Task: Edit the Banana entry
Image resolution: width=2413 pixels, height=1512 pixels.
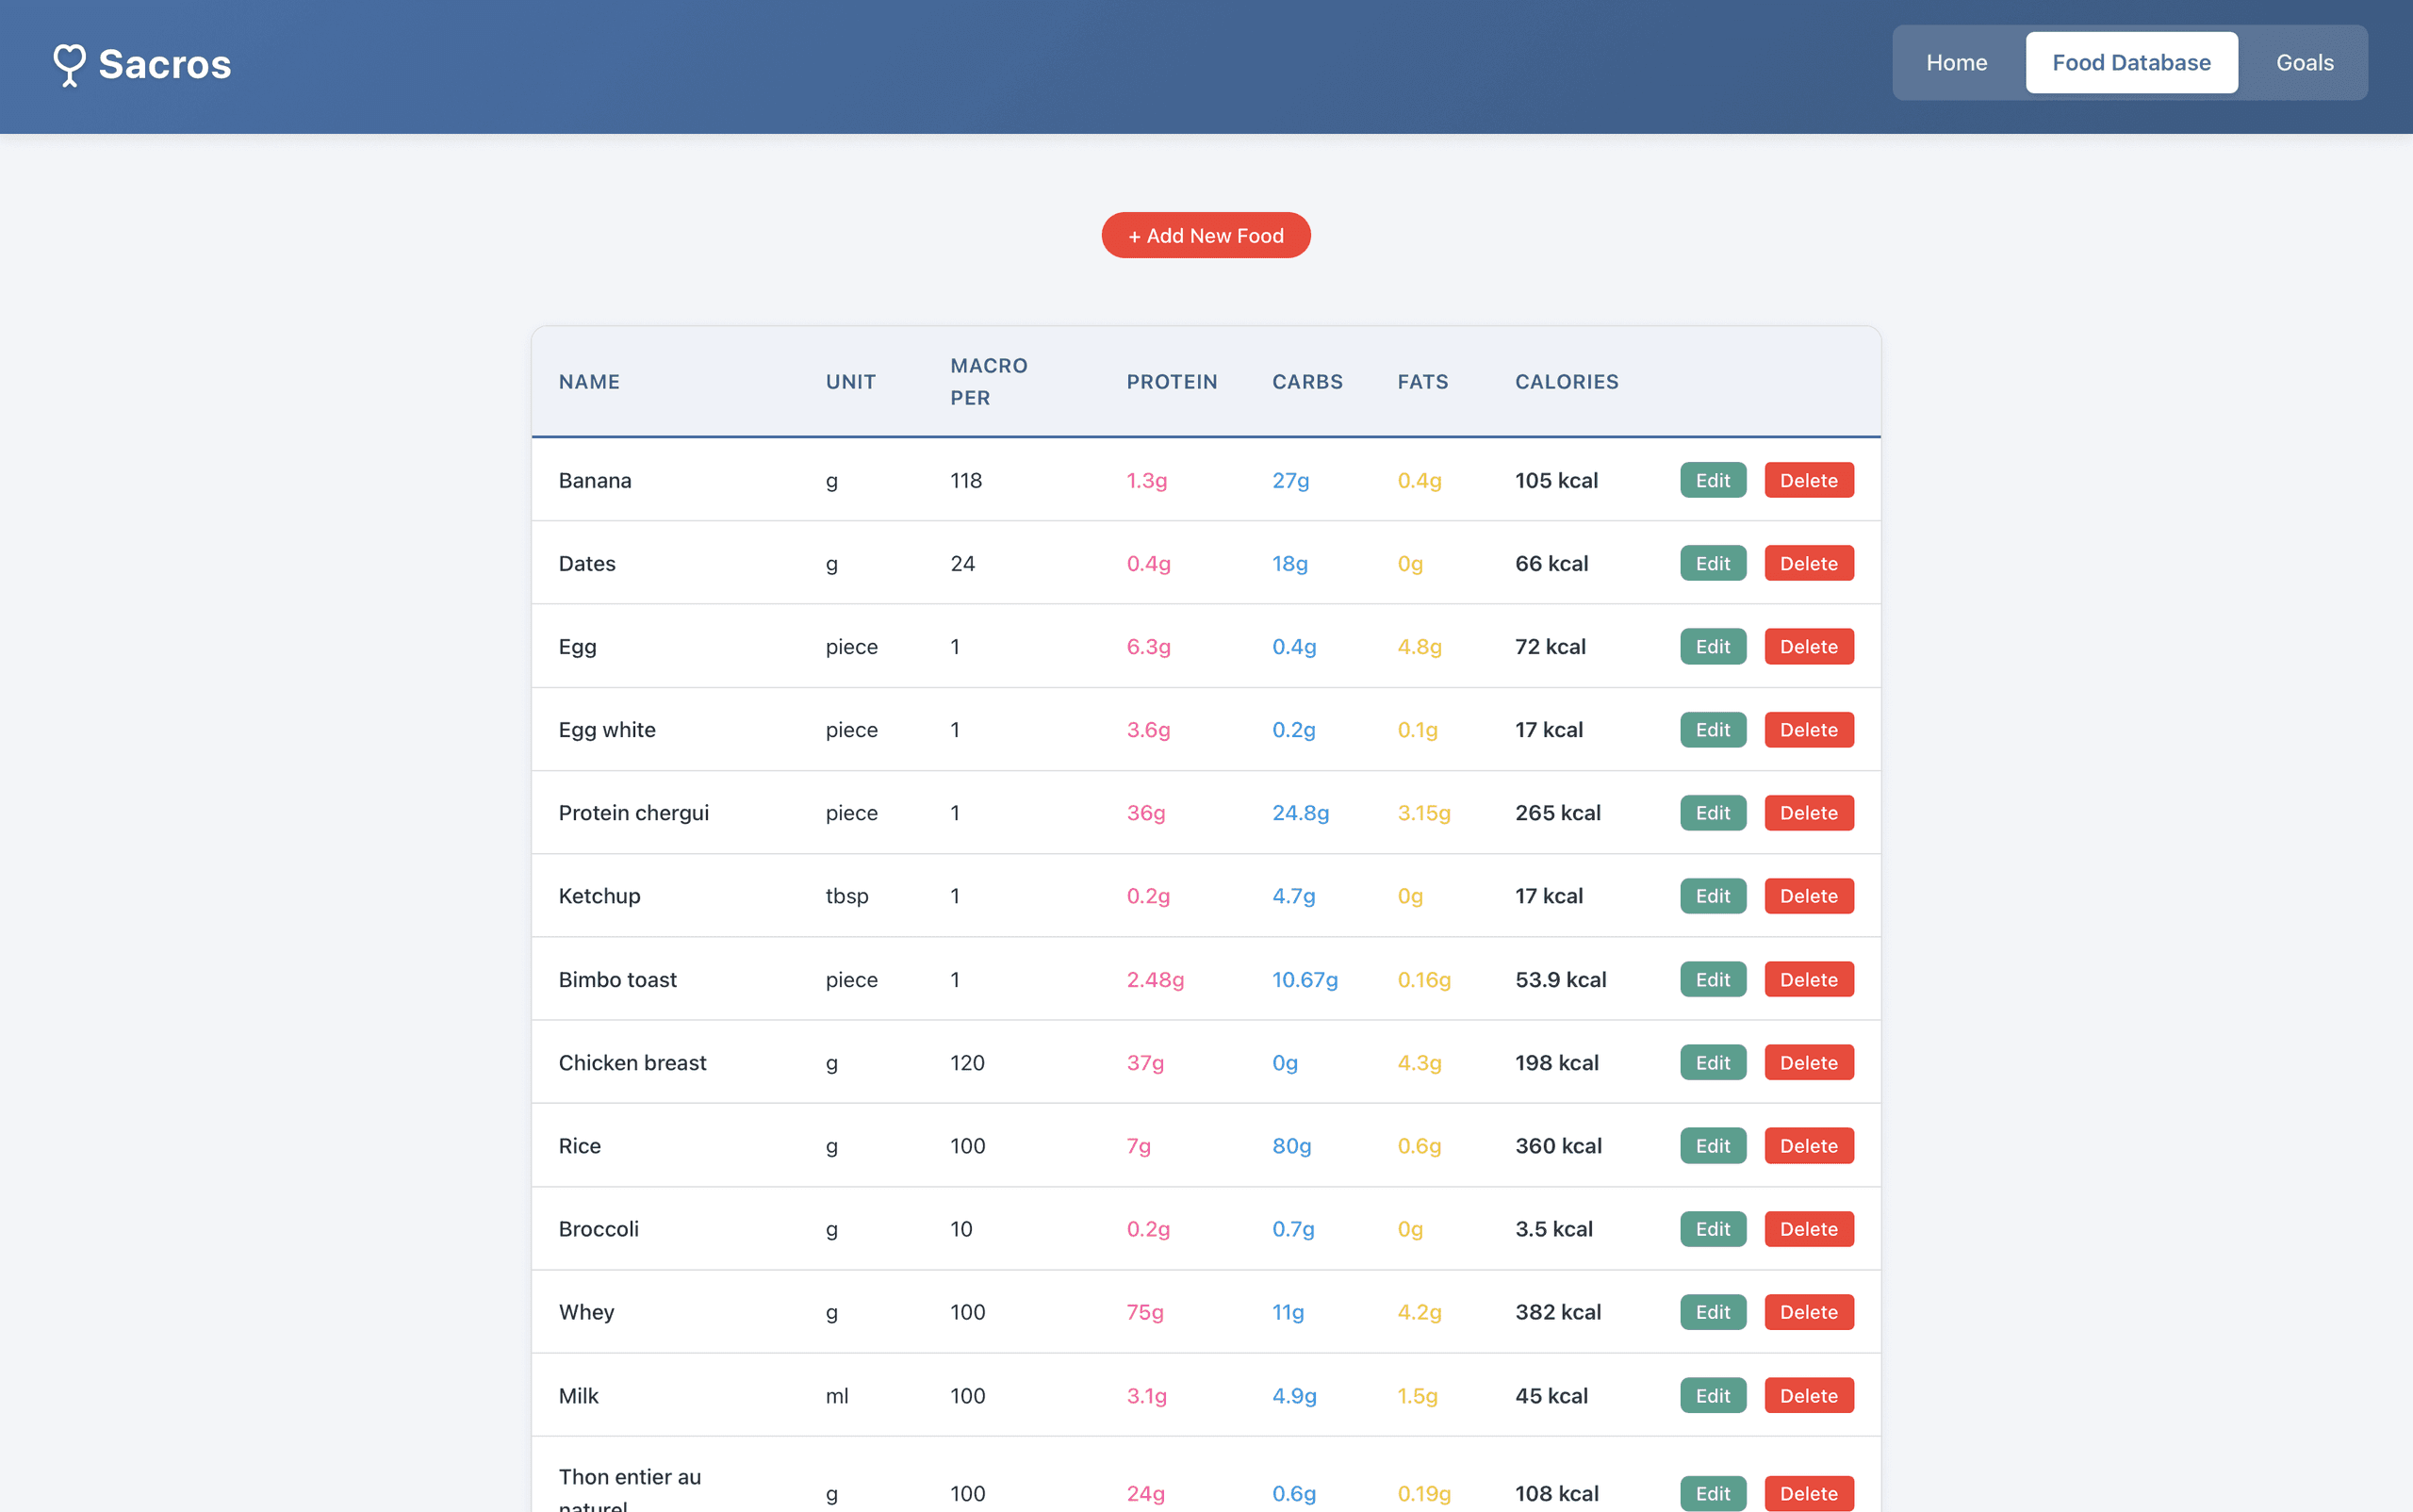Action: (1712, 481)
